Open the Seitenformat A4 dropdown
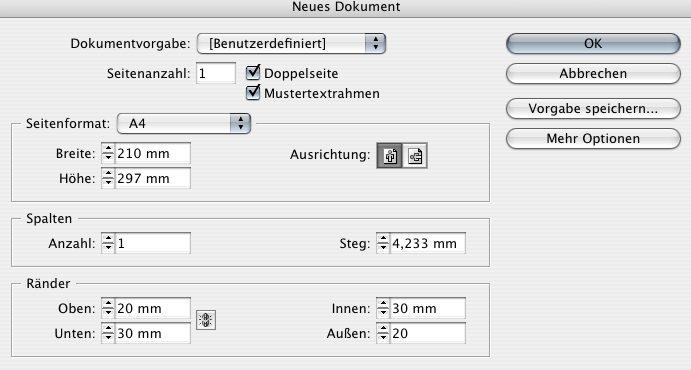The width and height of the screenshot is (691, 370). point(184,123)
